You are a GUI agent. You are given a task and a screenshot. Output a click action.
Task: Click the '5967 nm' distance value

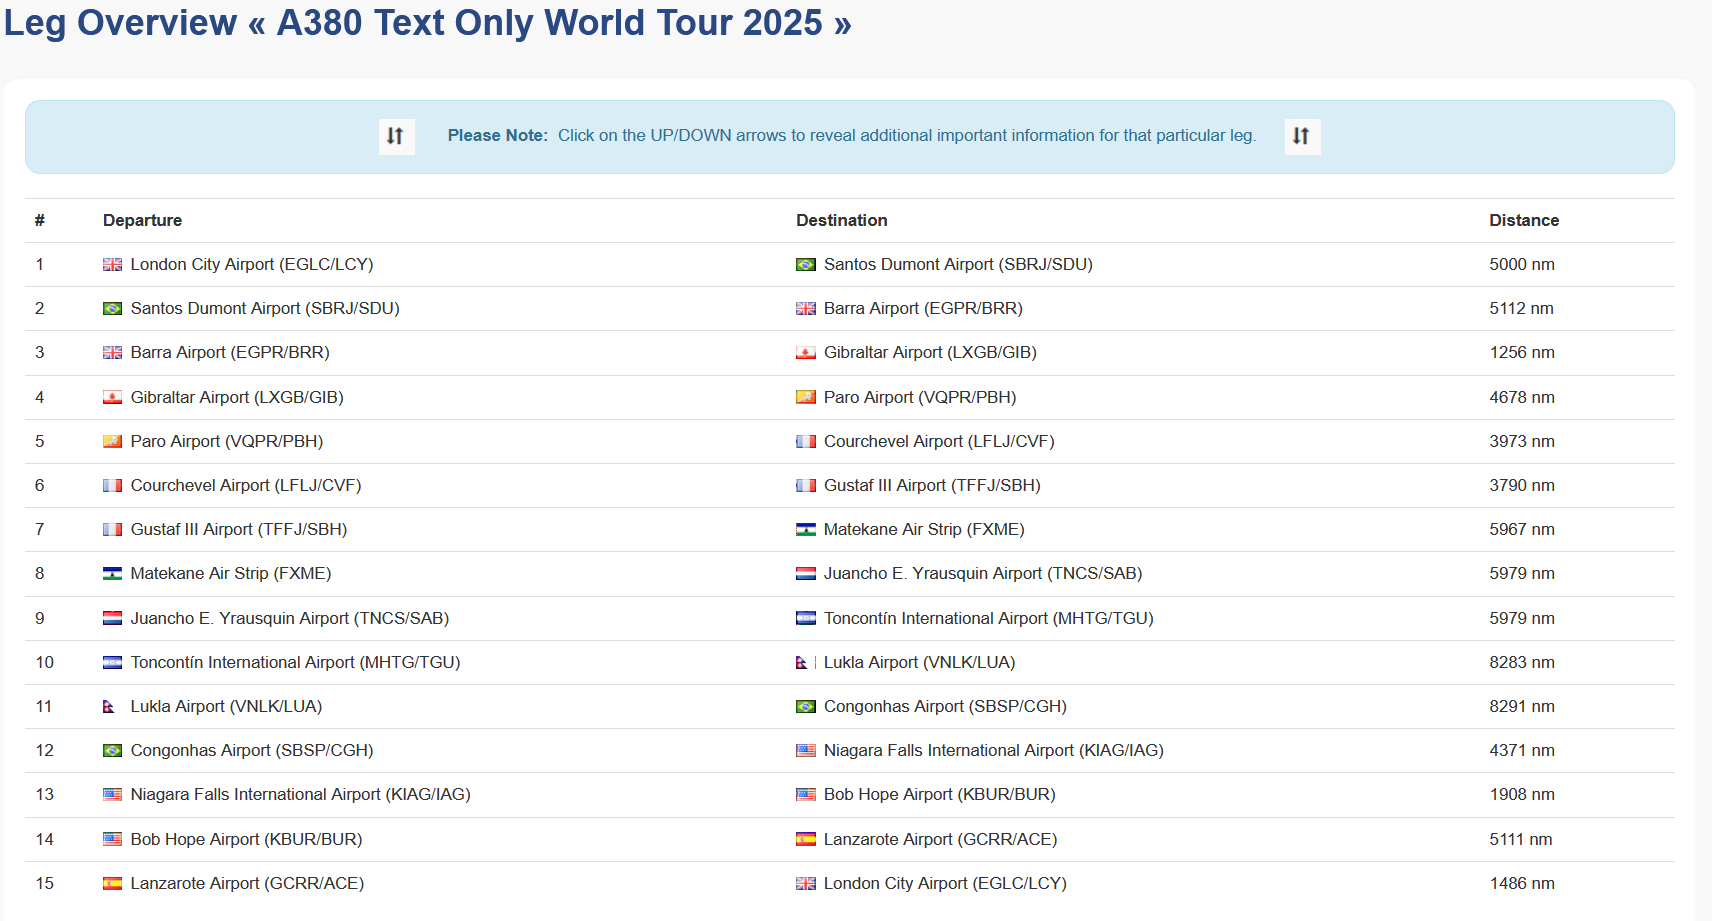[1522, 530]
